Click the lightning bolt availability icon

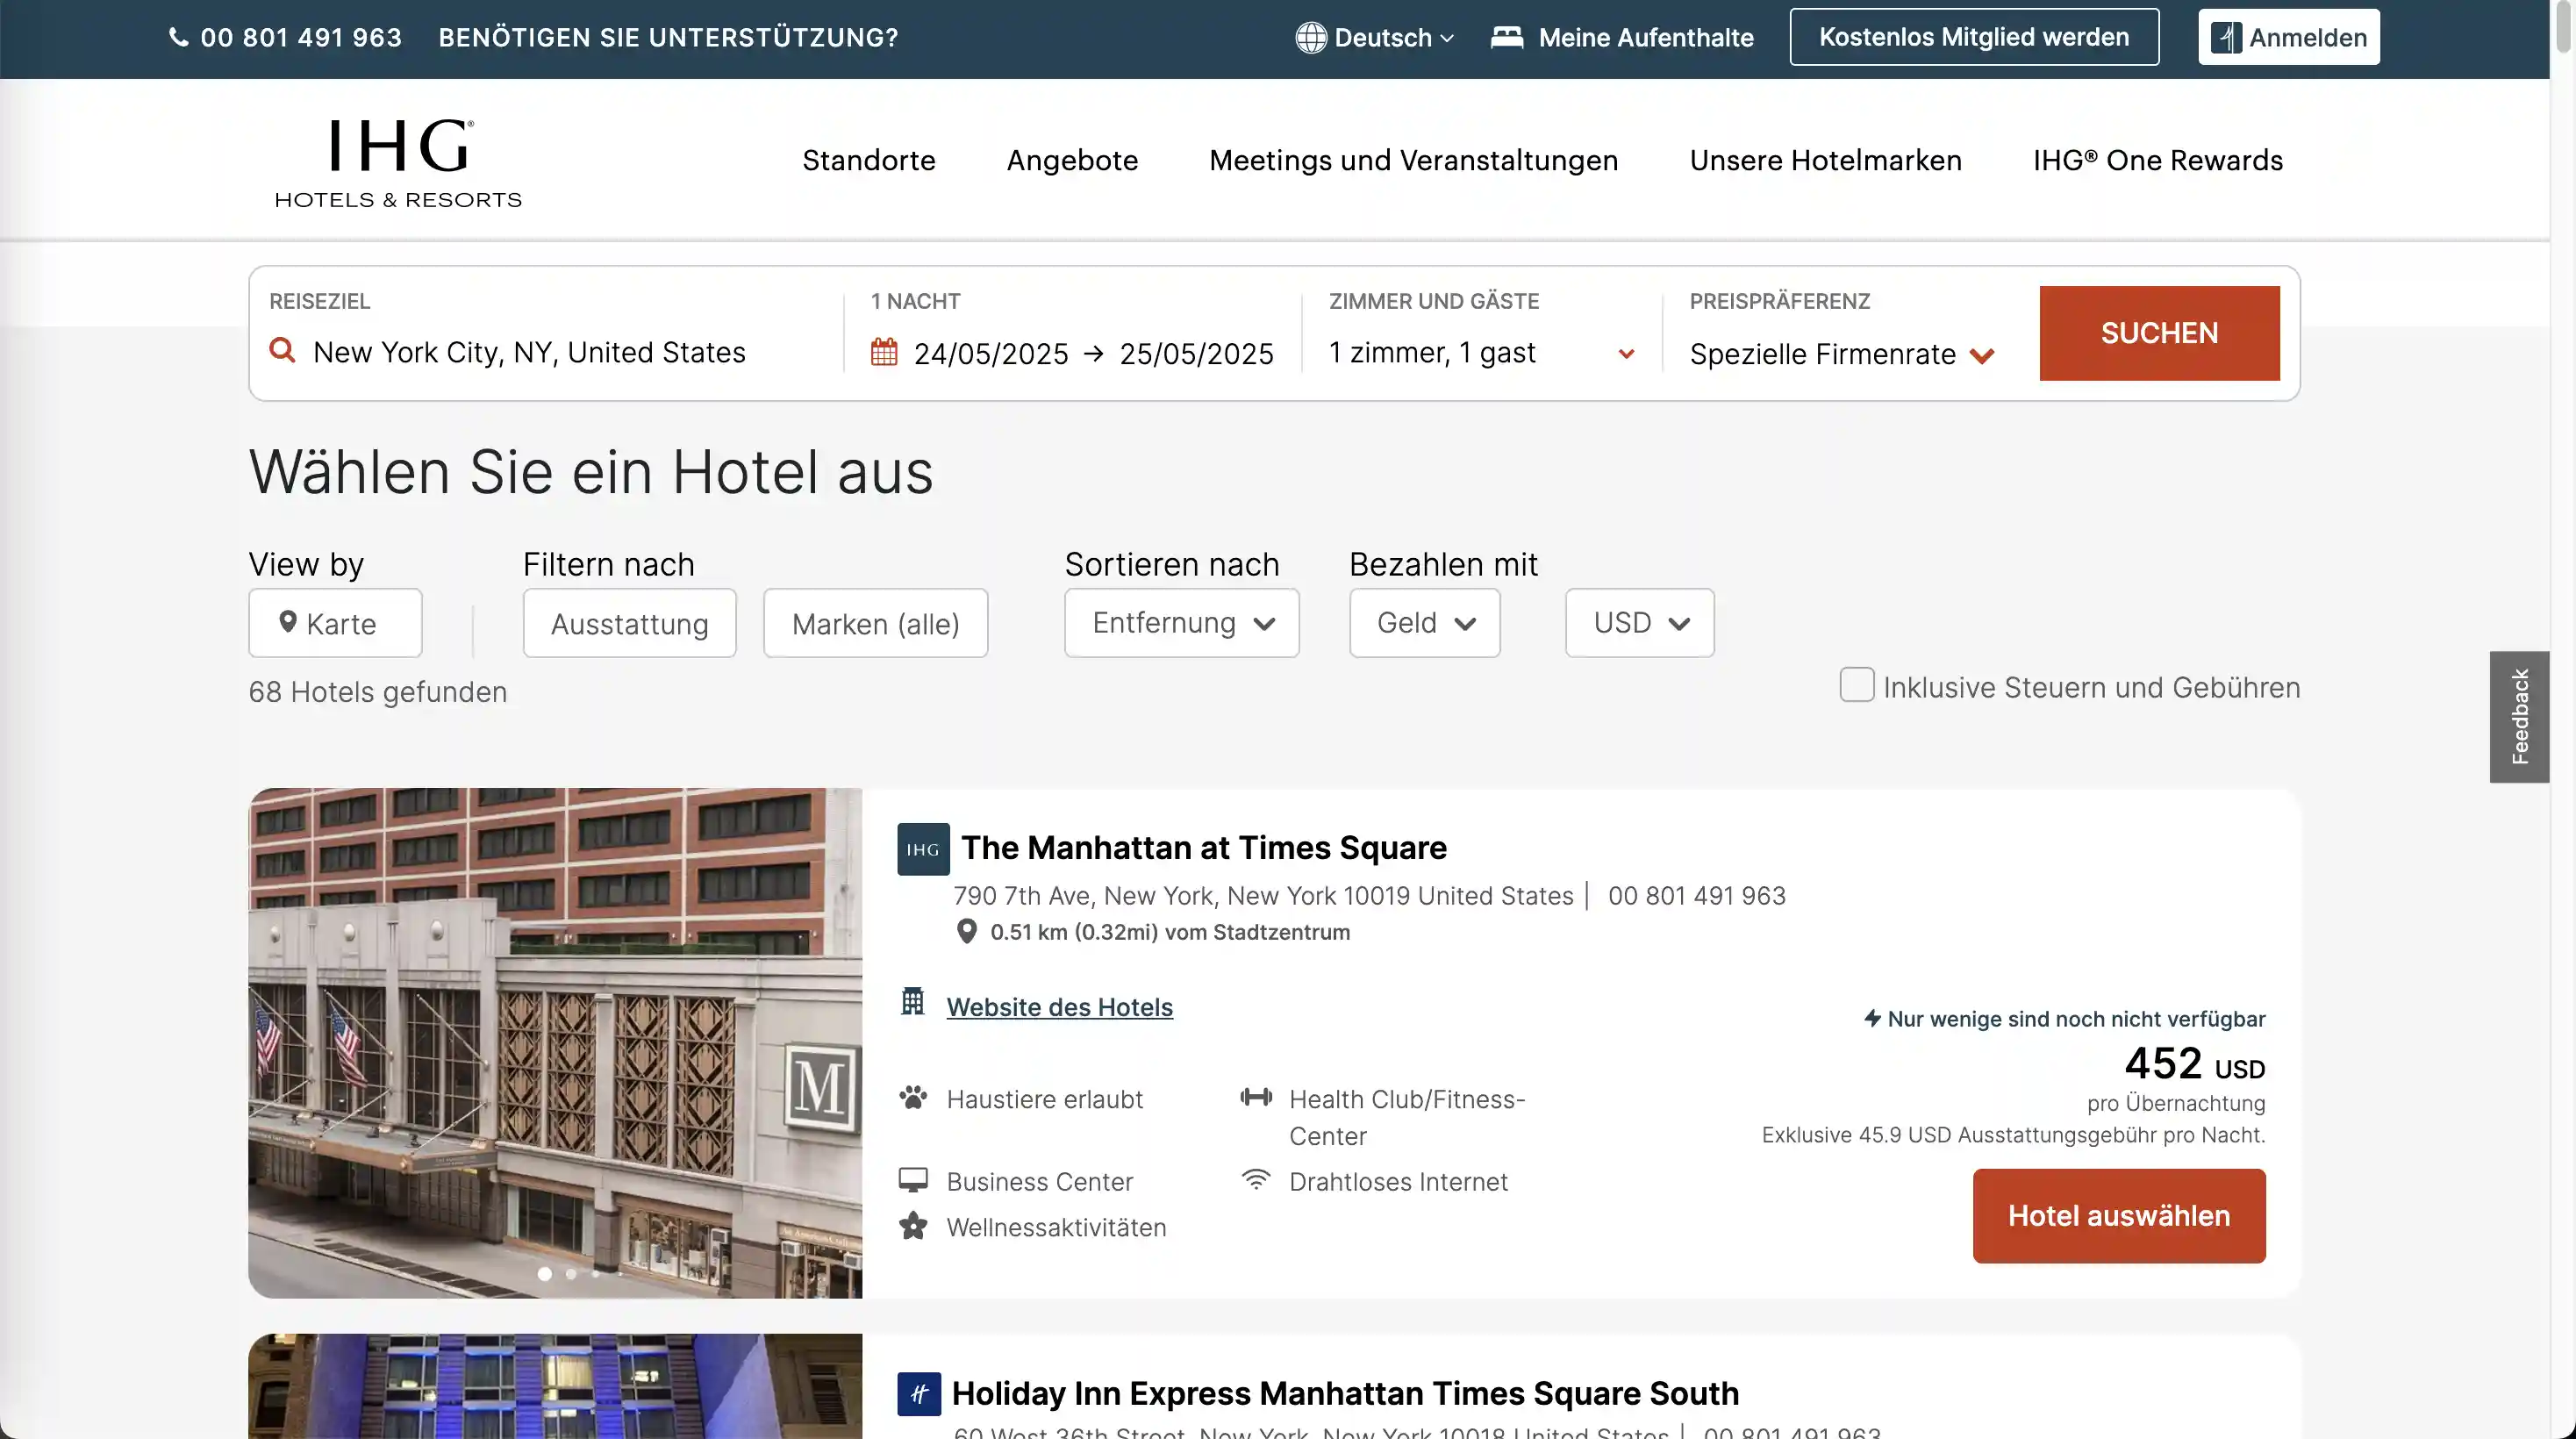pos(1872,1018)
